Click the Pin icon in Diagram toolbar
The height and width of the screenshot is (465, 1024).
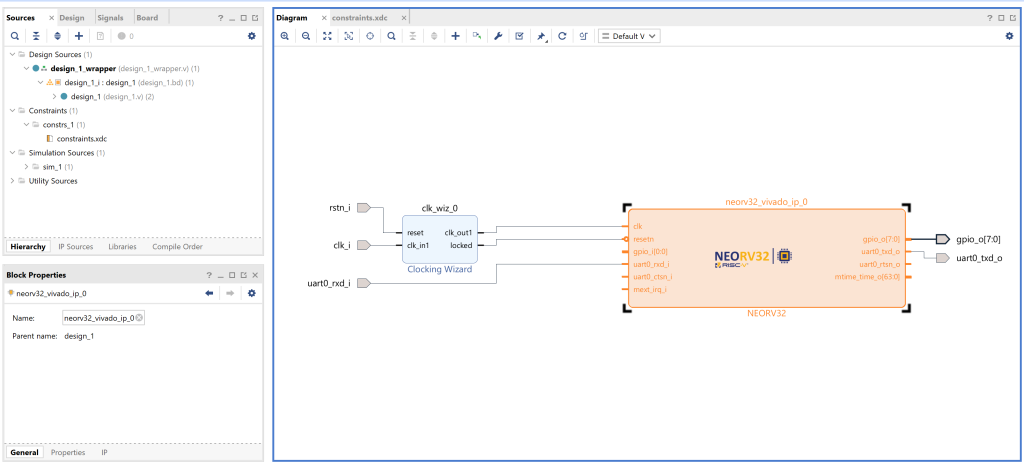coord(541,37)
